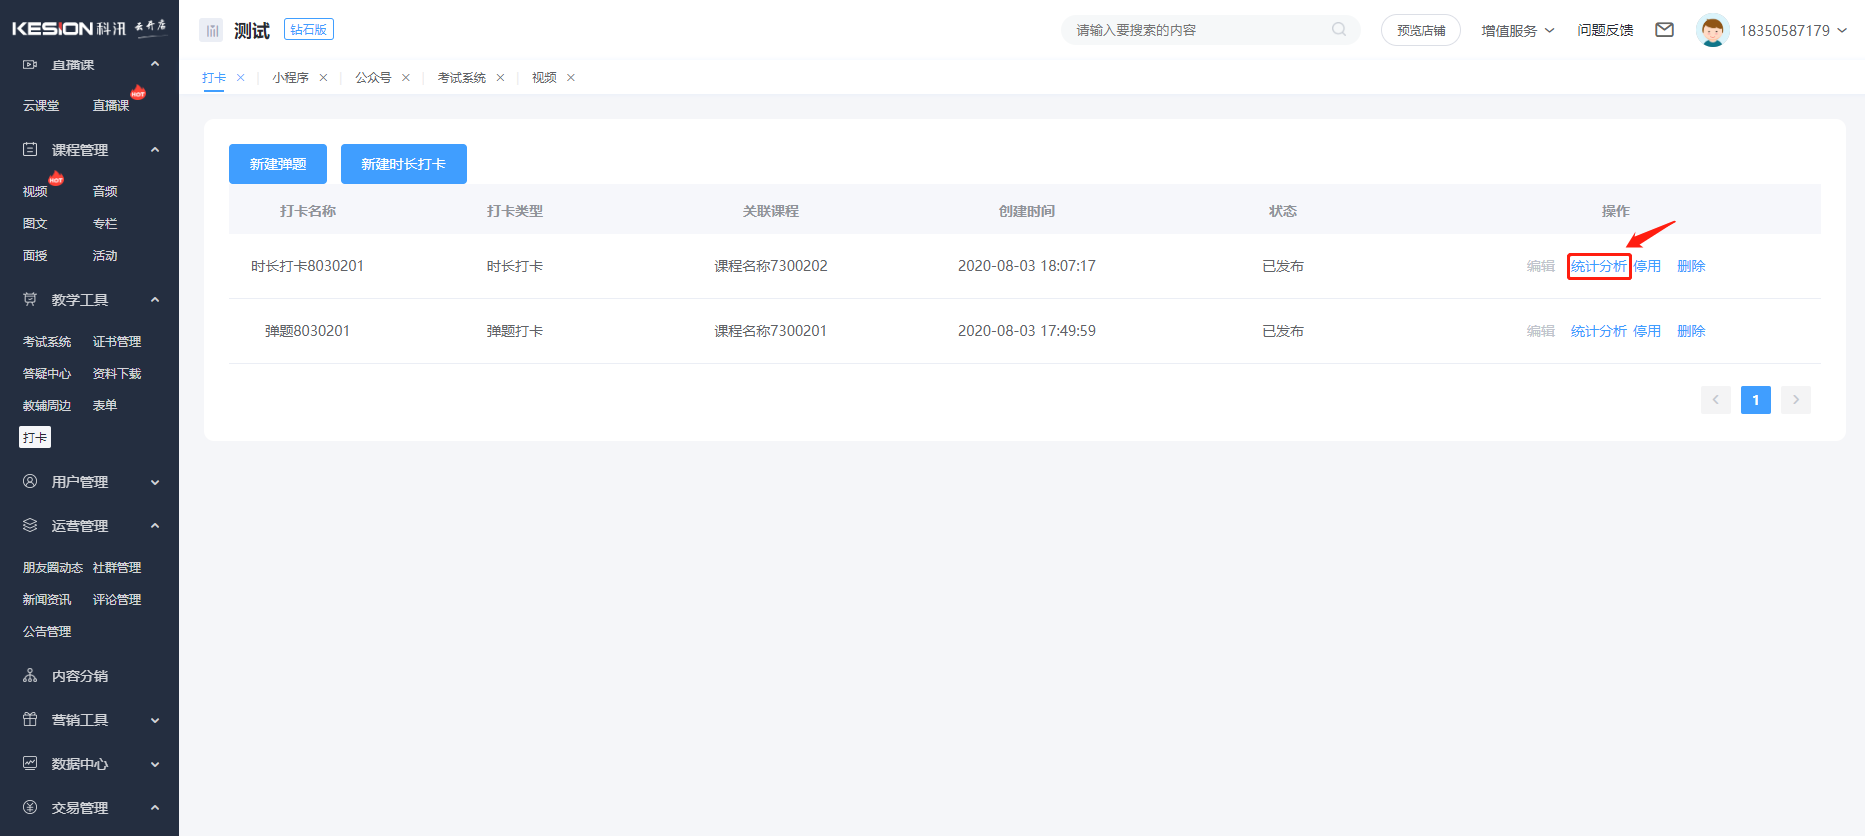
Task: Close the 视频 tab
Action: tap(571, 78)
